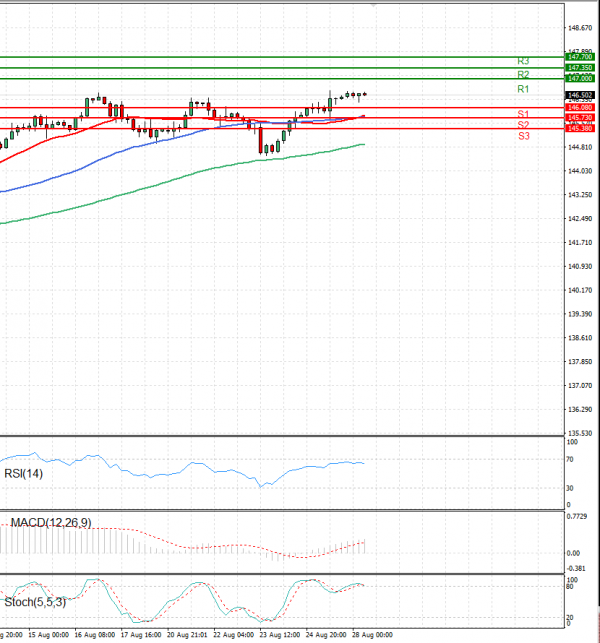The width and height of the screenshot is (600, 643).
Task: Select the 147.000 price tag
Action: click(579, 78)
